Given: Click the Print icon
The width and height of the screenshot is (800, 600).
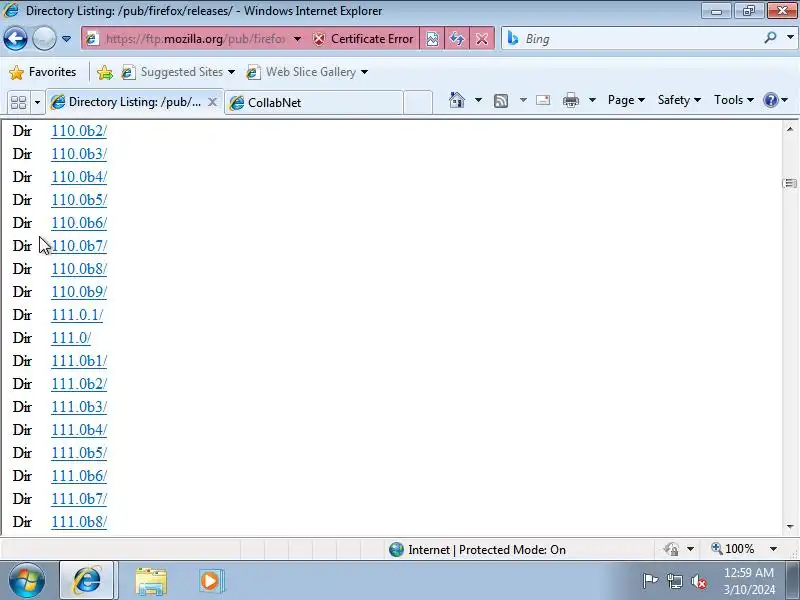Looking at the screenshot, I should coord(570,100).
